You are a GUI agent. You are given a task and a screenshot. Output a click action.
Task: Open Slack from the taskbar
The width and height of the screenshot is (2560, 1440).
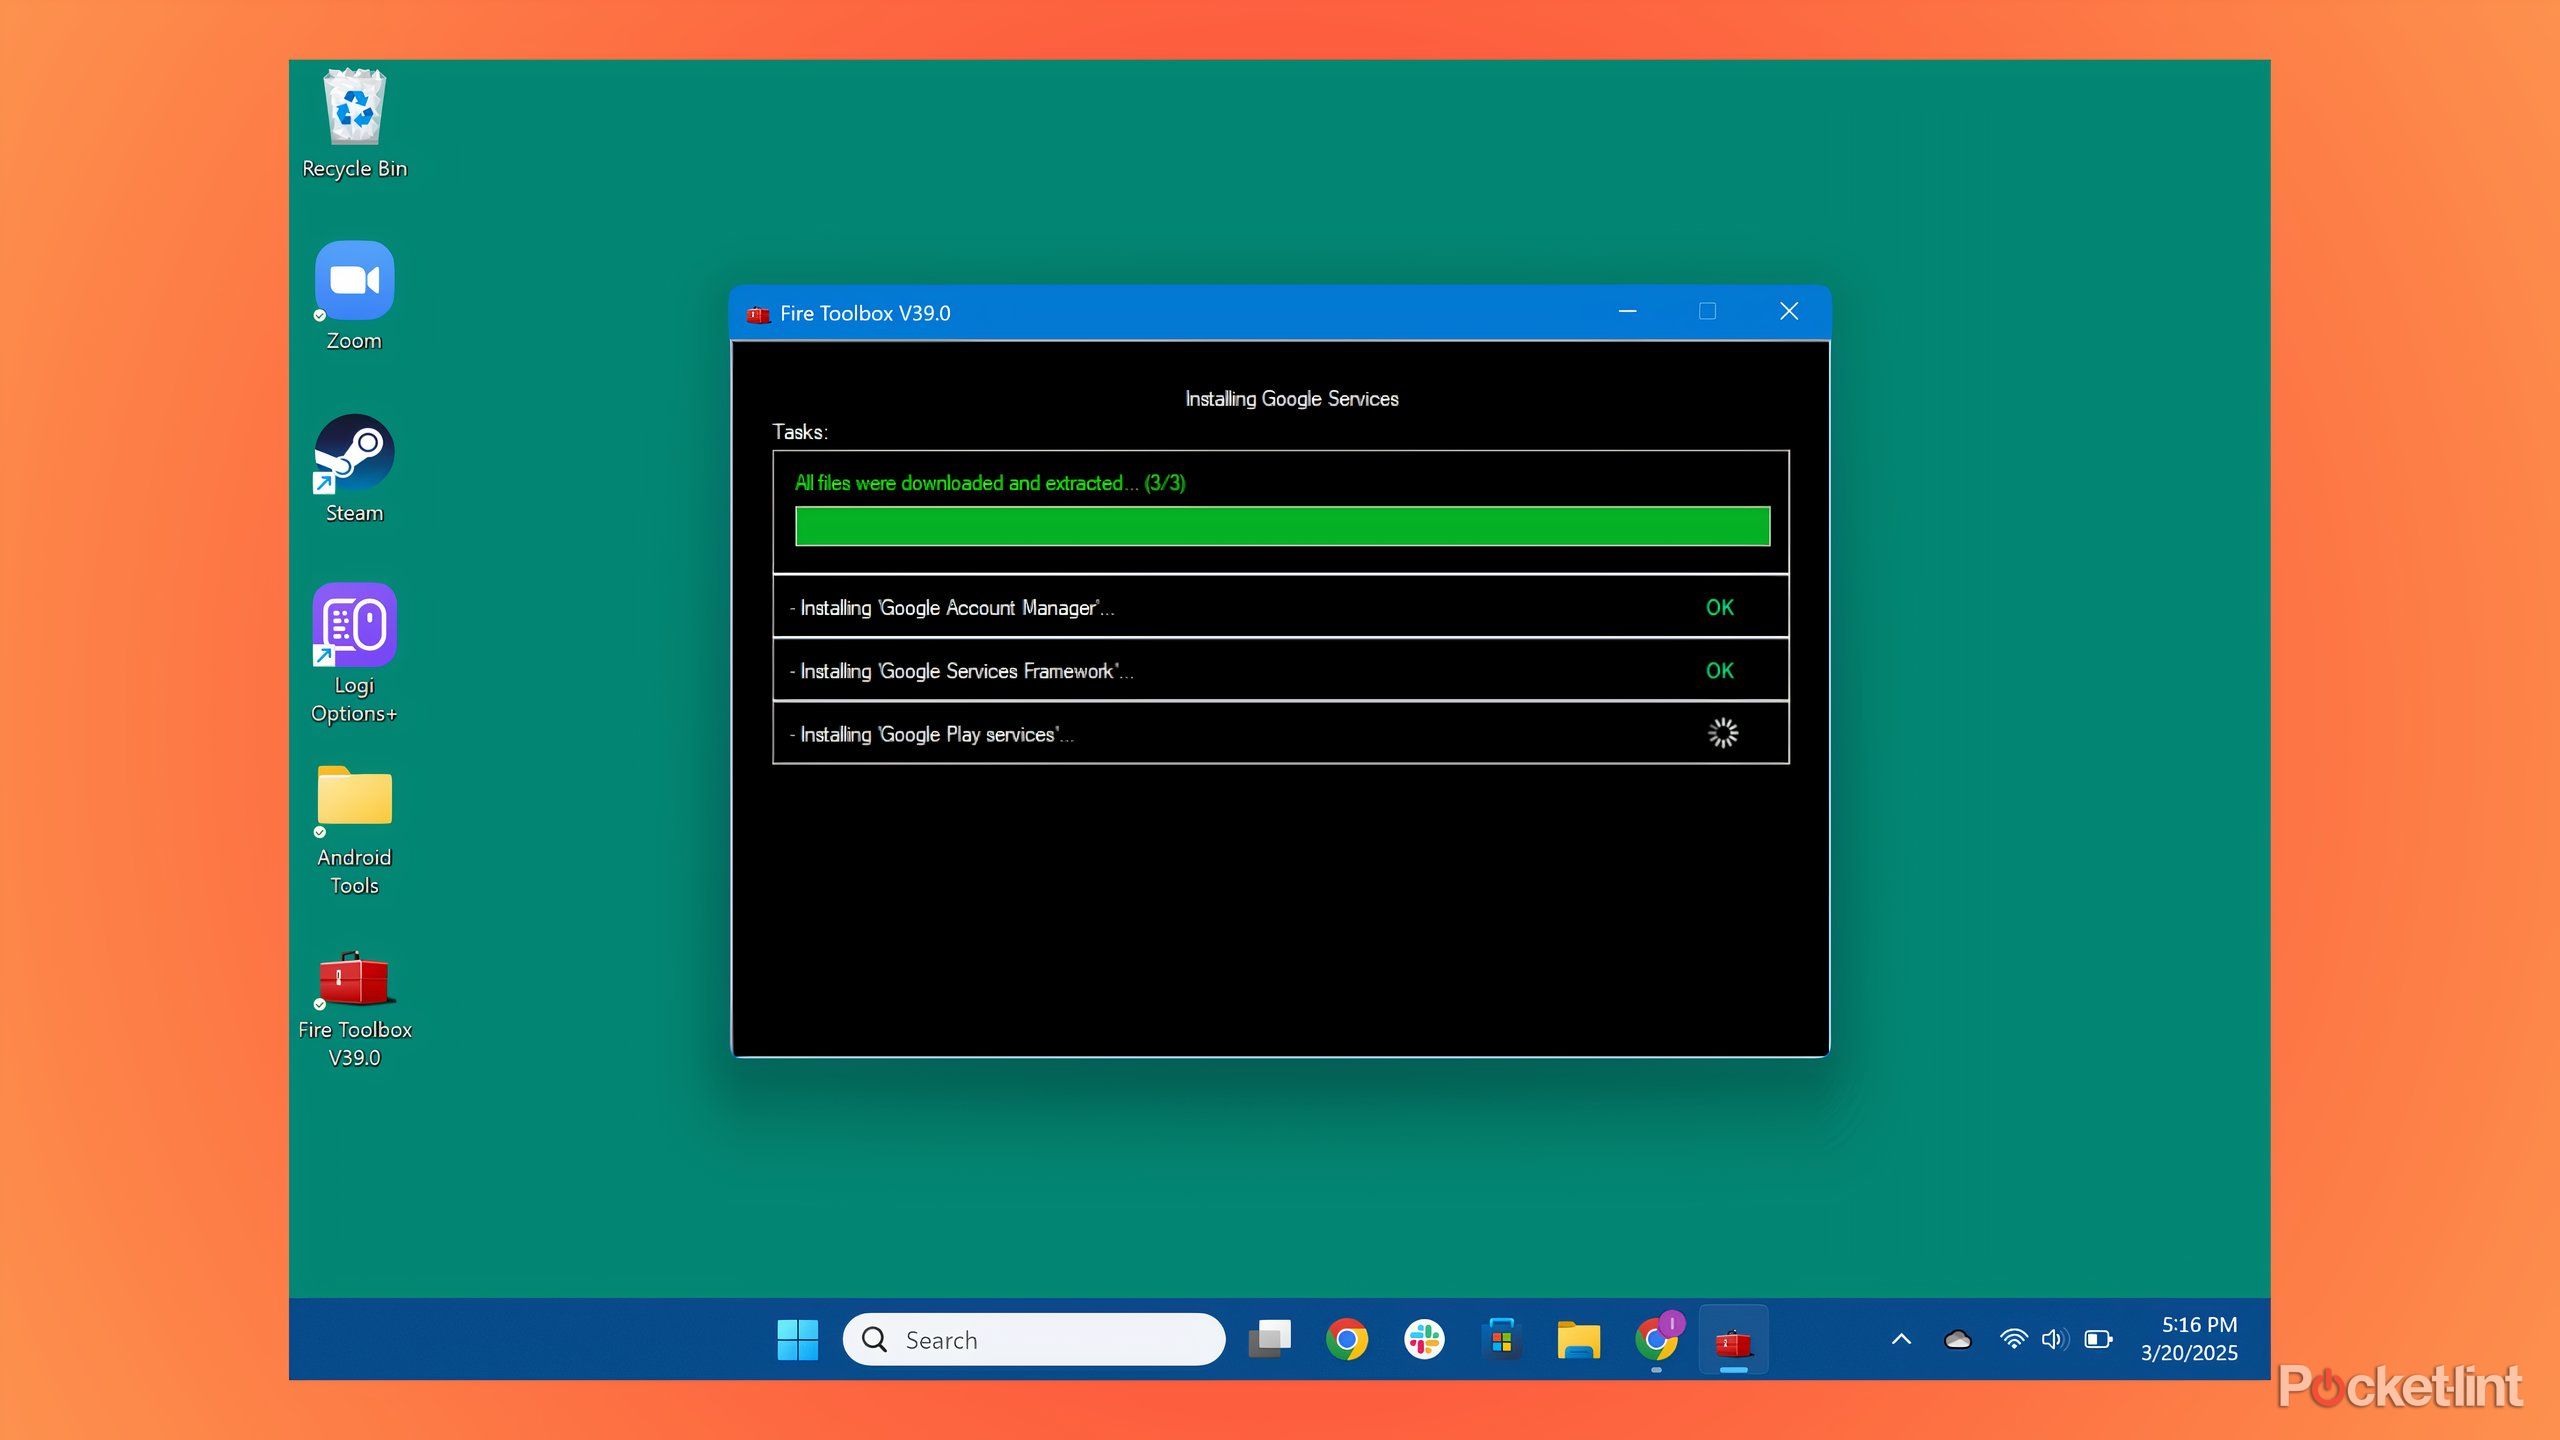(x=1424, y=1339)
